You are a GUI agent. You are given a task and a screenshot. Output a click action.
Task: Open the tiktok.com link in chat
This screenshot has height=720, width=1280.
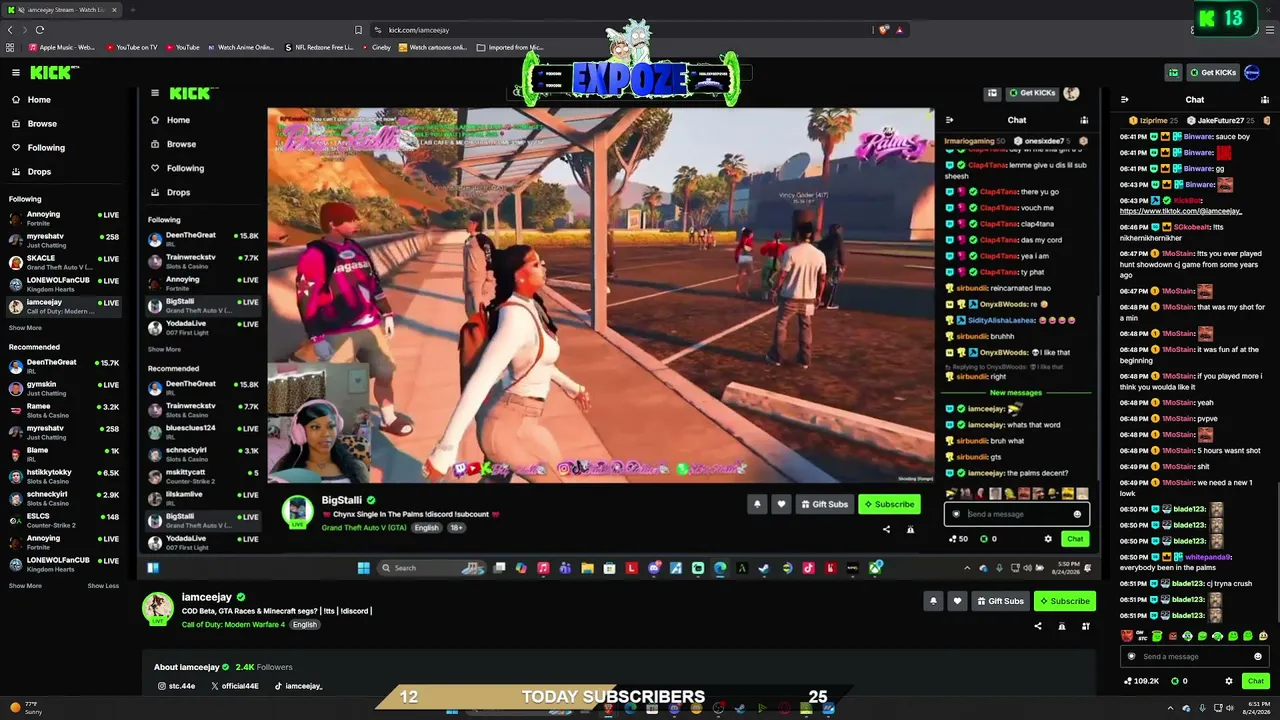(1180, 211)
